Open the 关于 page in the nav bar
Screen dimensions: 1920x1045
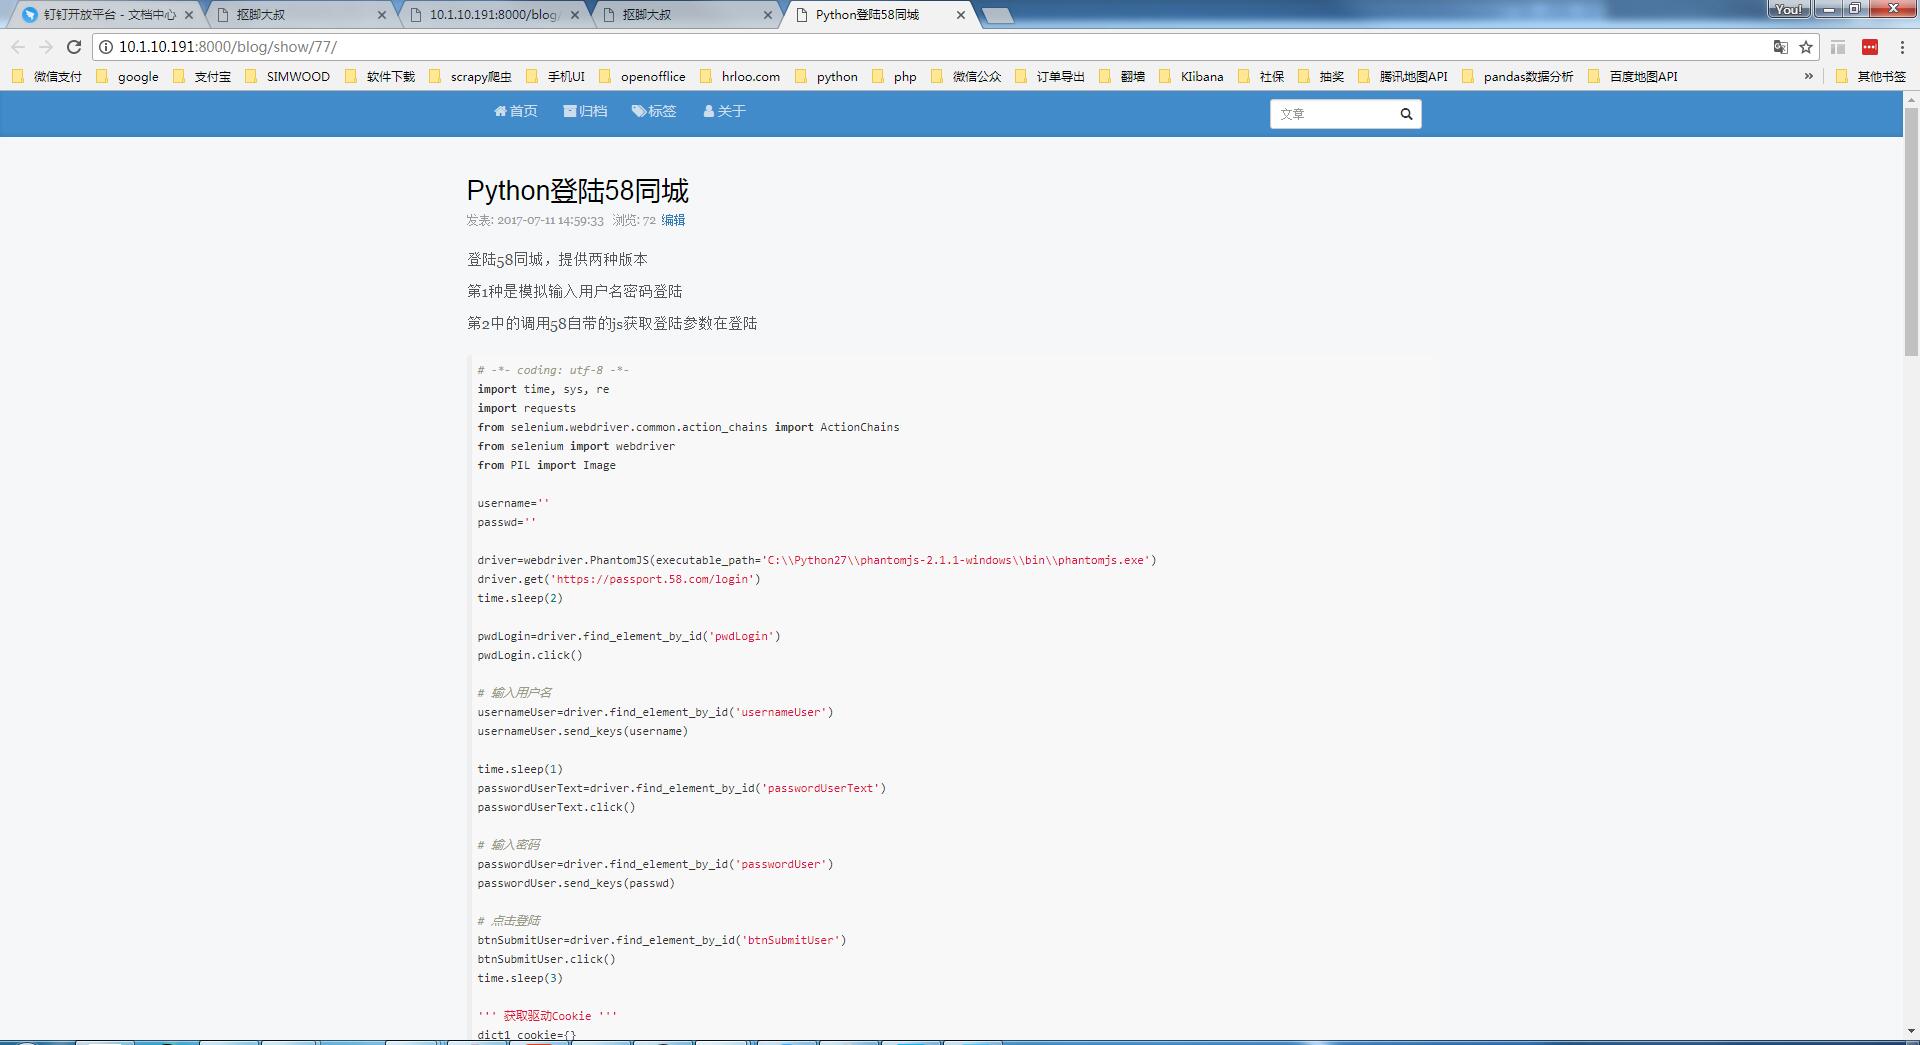coord(724,111)
